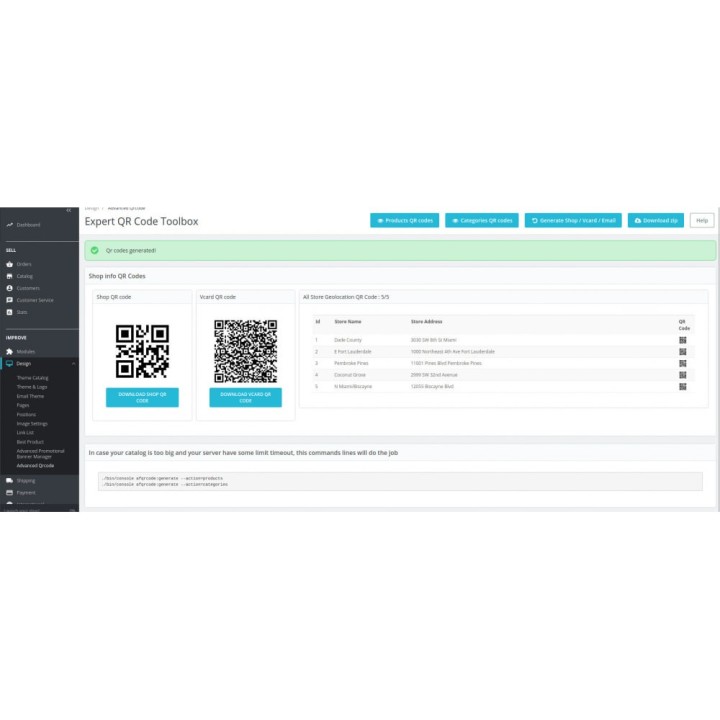Select Link List submenu item
The width and height of the screenshot is (720, 720).
25,433
